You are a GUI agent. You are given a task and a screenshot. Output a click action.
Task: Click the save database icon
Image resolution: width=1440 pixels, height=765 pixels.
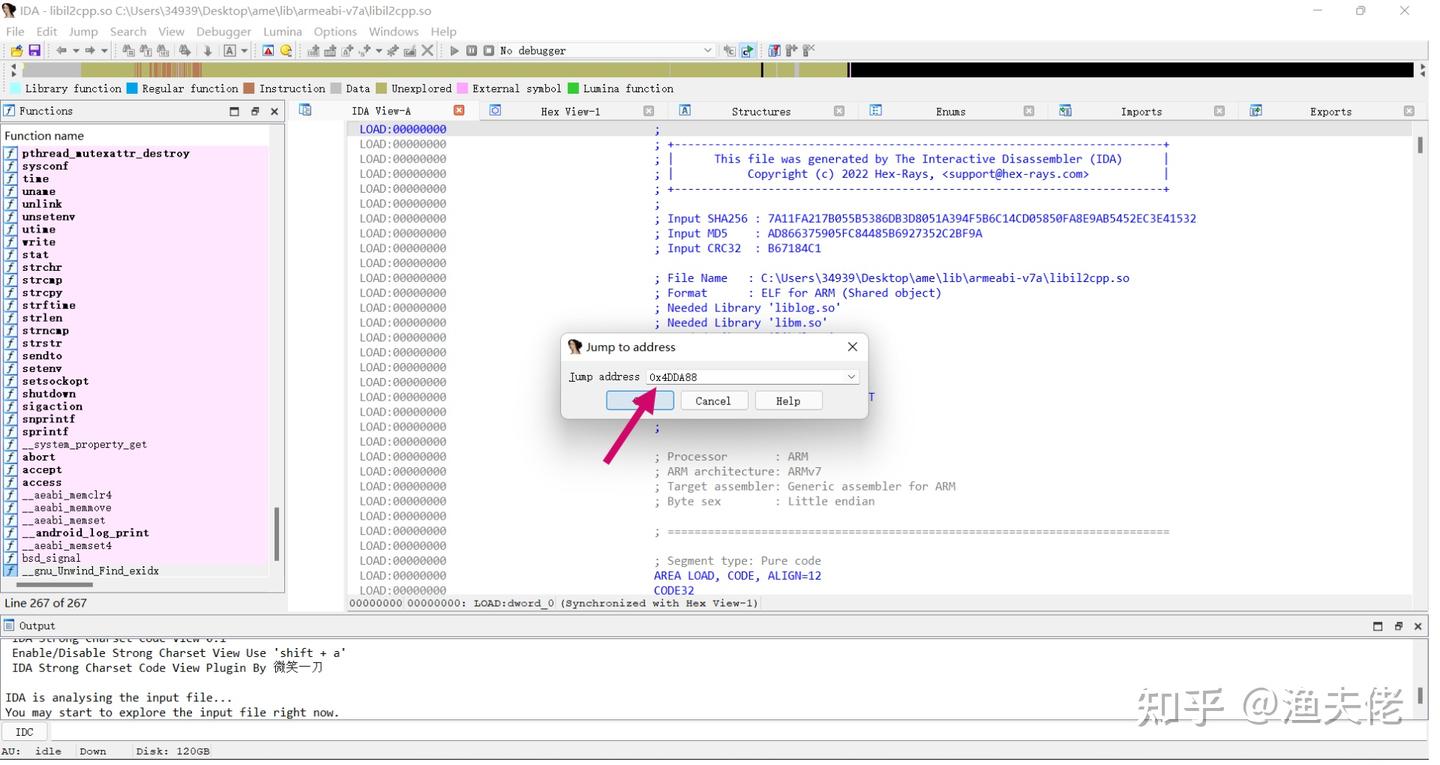(x=34, y=51)
